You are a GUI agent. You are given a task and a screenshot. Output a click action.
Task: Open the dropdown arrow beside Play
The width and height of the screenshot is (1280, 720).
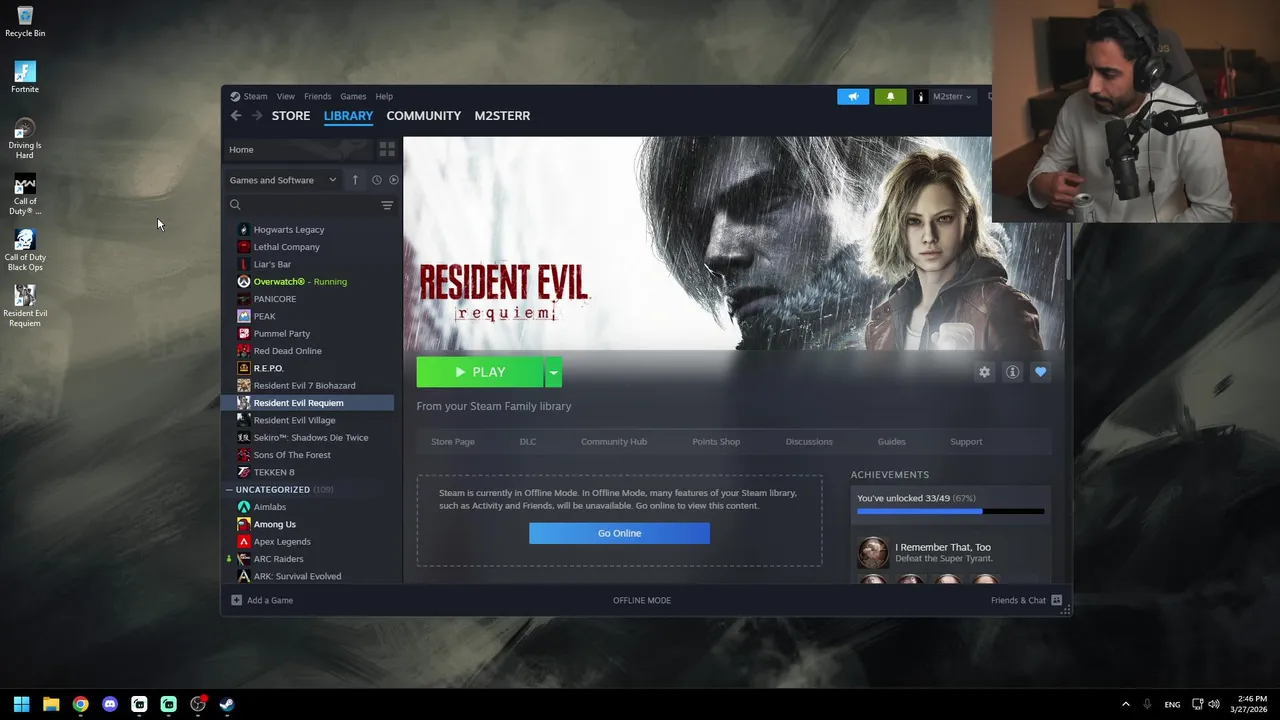(x=553, y=372)
